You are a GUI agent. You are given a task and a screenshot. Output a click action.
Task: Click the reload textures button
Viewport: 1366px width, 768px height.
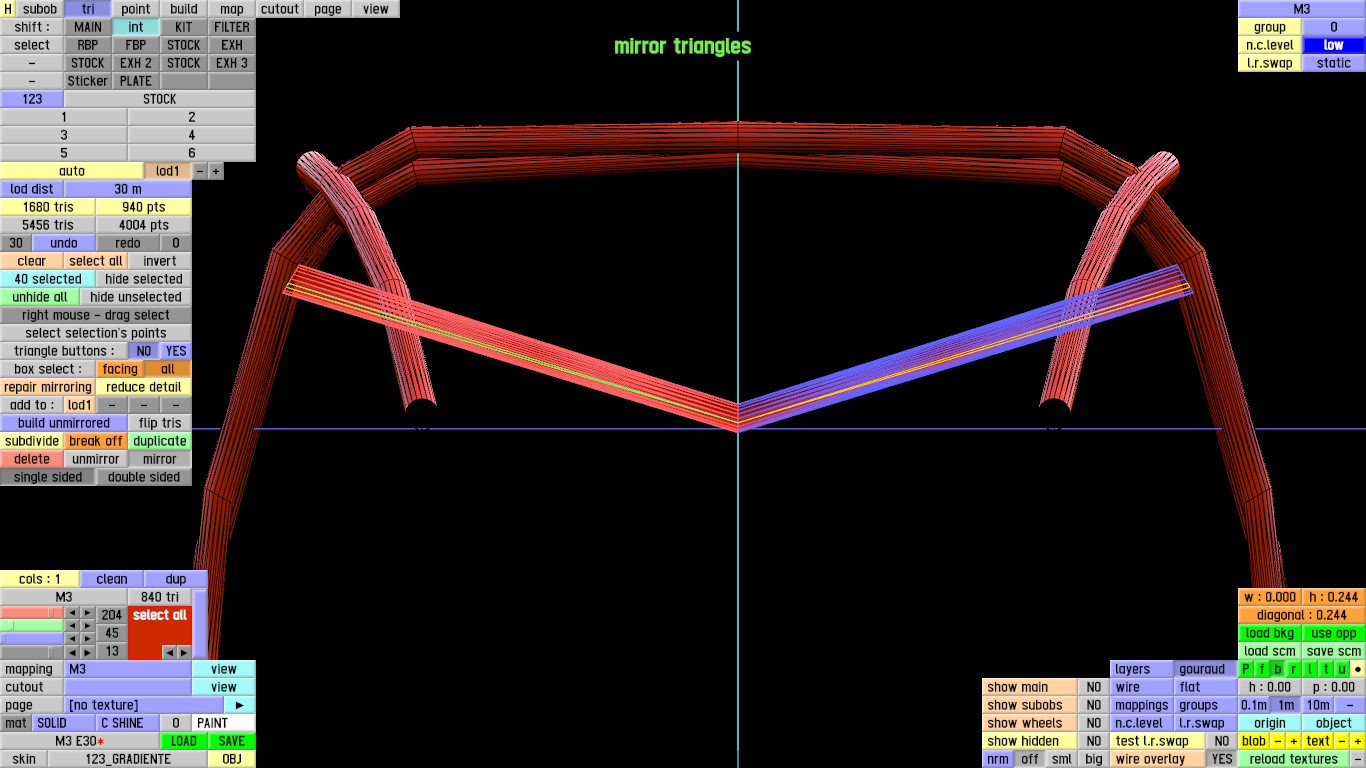[1294, 759]
